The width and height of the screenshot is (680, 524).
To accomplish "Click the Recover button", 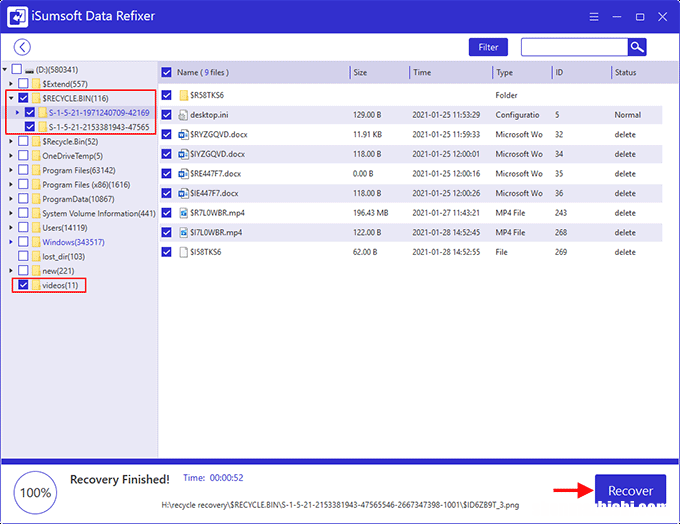I will click(630, 491).
